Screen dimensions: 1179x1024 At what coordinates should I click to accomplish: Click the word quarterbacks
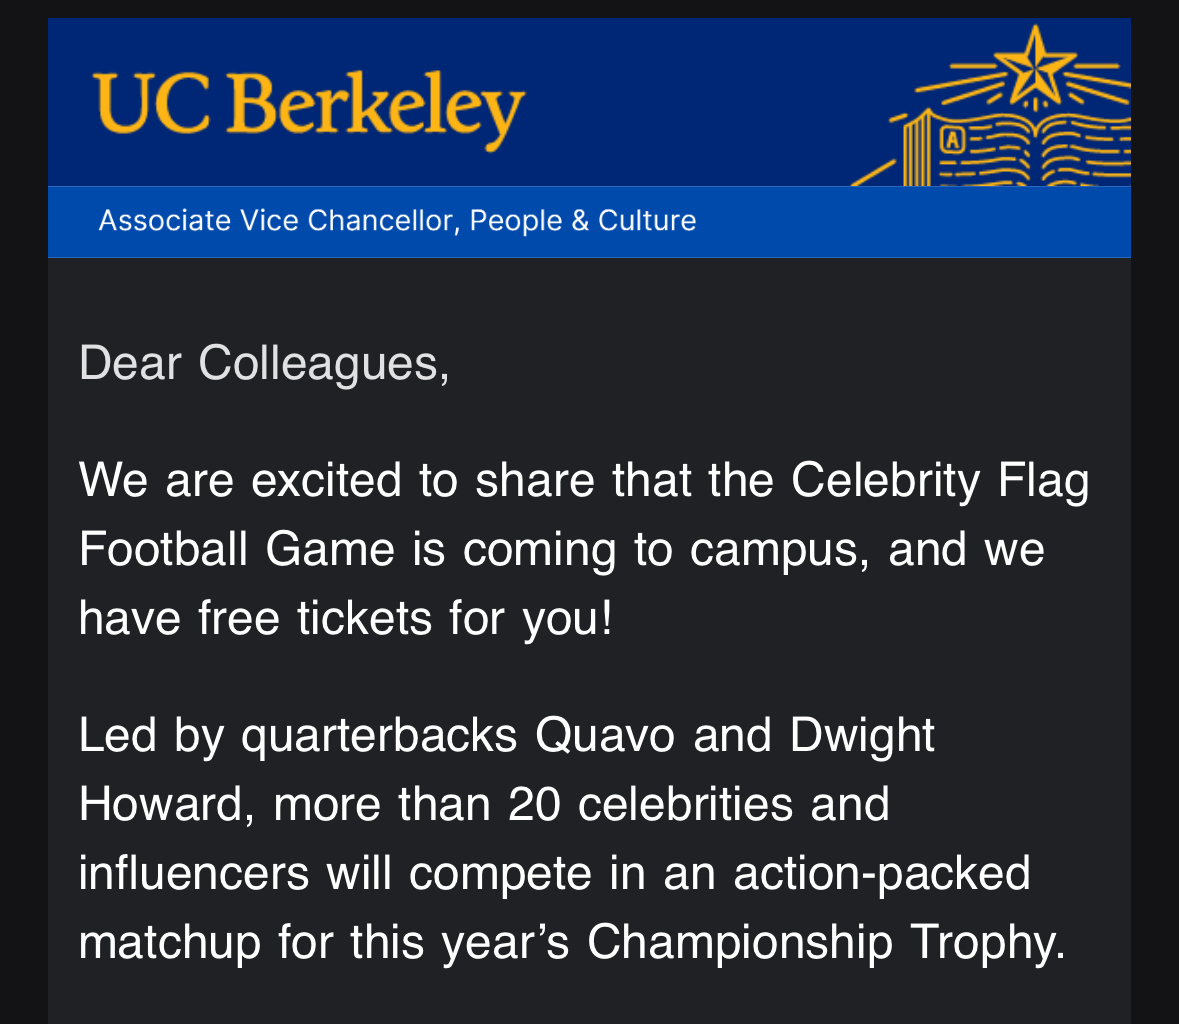(379, 735)
